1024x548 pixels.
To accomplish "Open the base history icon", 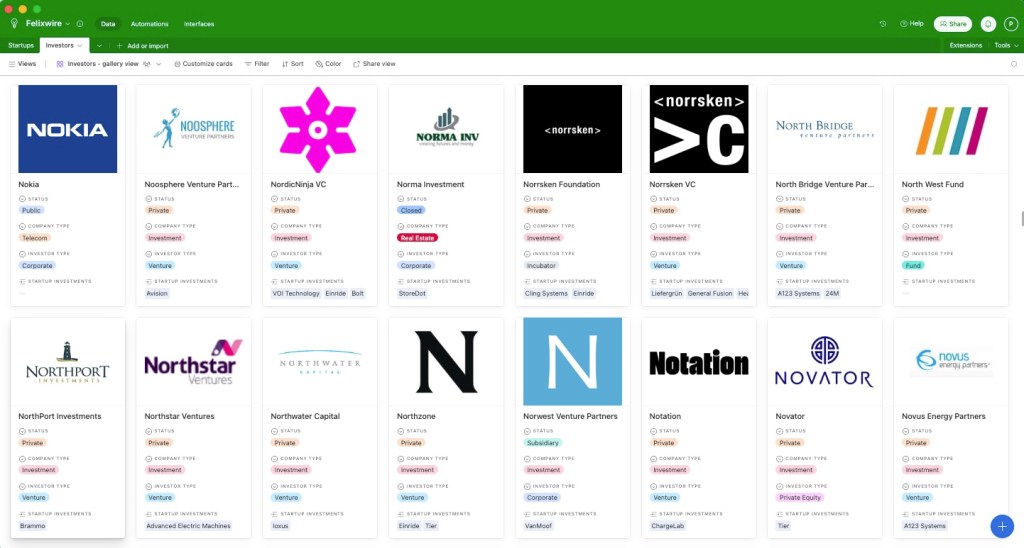I will coord(883,23).
